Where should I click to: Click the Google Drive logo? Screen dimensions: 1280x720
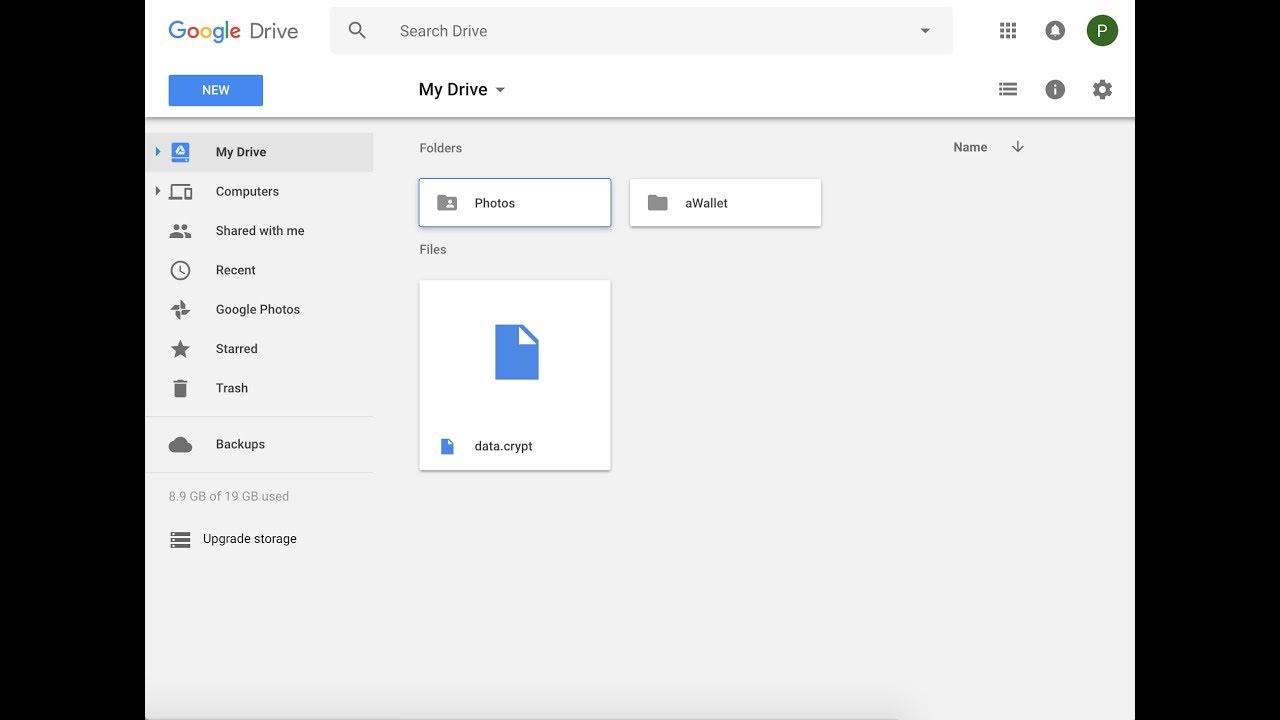click(233, 31)
